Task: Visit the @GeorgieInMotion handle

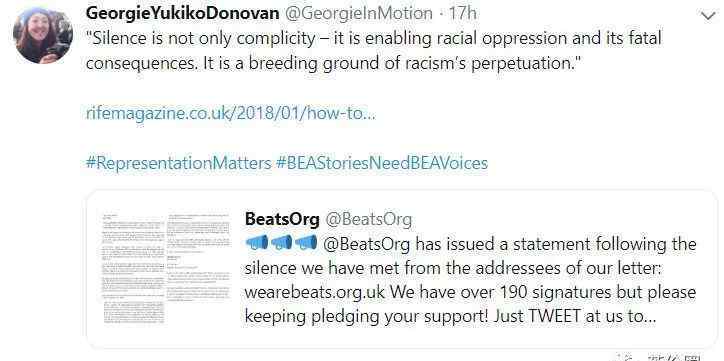Action: (x=358, y=13)
